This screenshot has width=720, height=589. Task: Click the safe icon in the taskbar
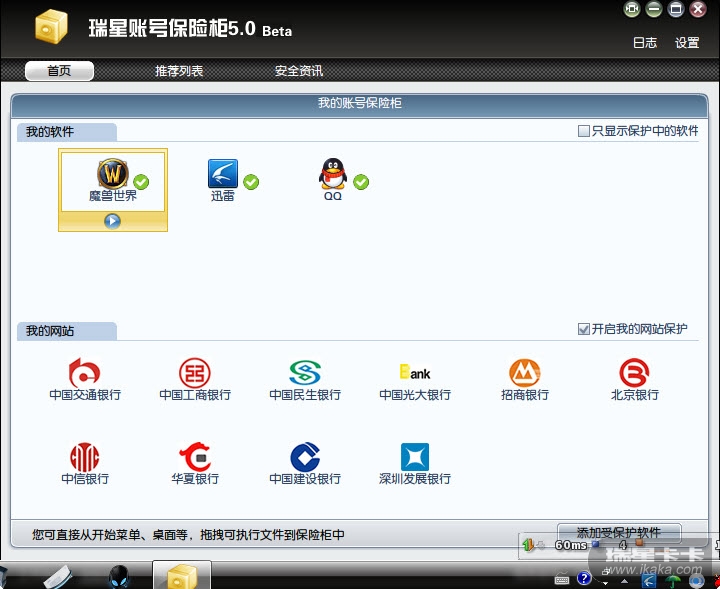coord(182,576)
